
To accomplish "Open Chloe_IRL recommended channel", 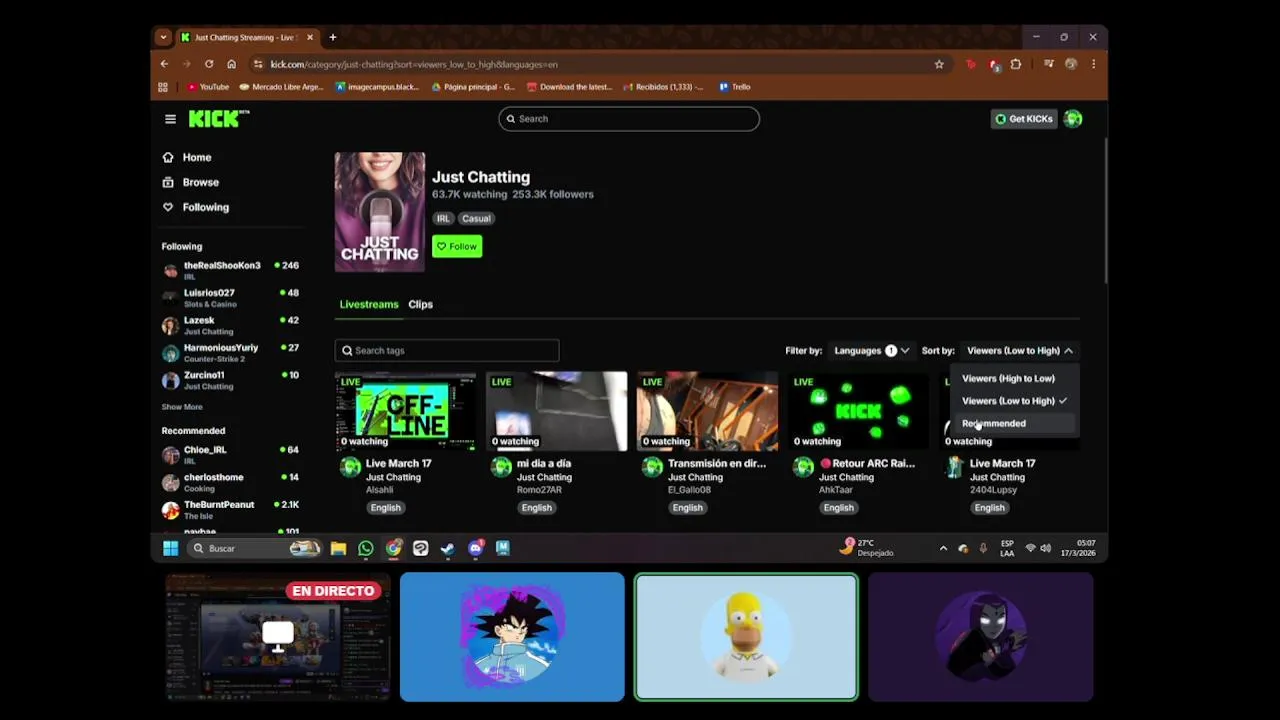I will 231,455.
